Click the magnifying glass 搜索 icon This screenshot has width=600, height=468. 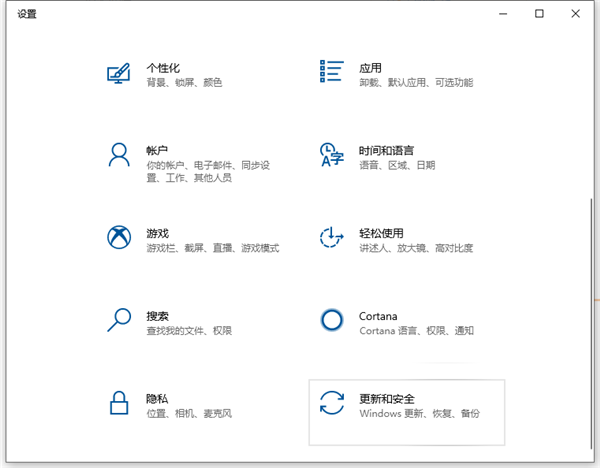[x=119, y=320]
